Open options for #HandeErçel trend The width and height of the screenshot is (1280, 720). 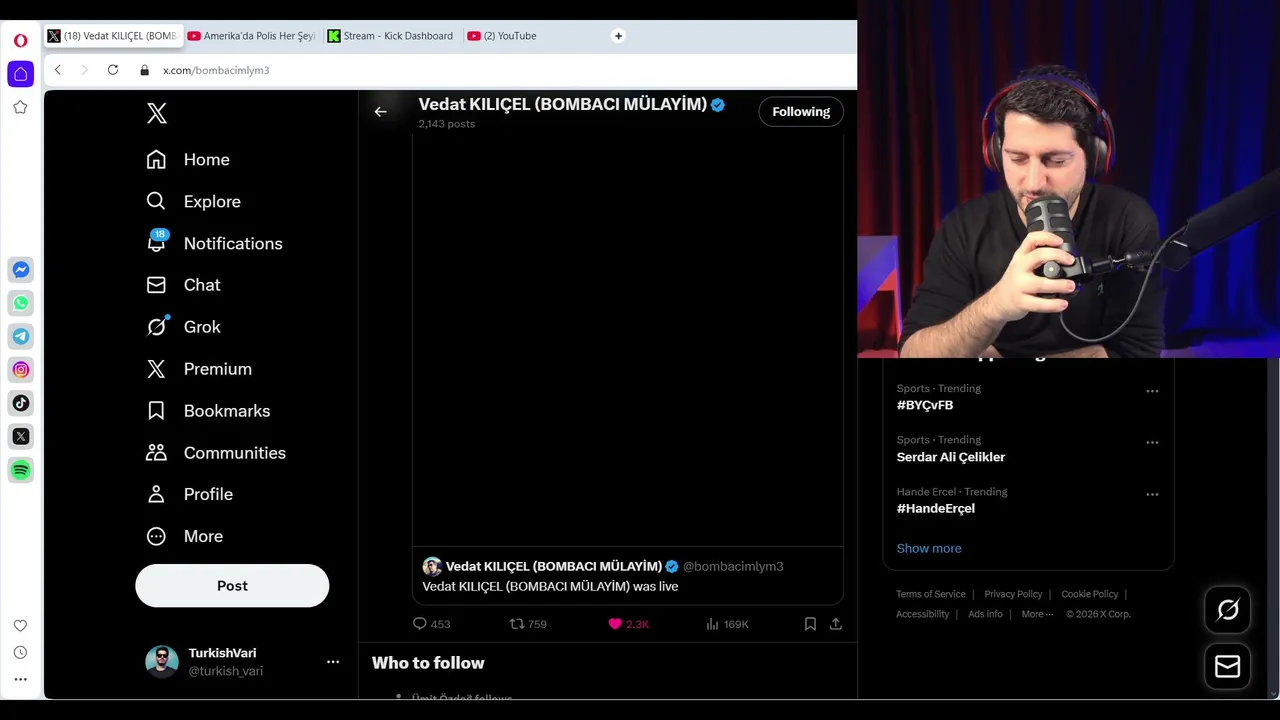tap(1152, 494)
